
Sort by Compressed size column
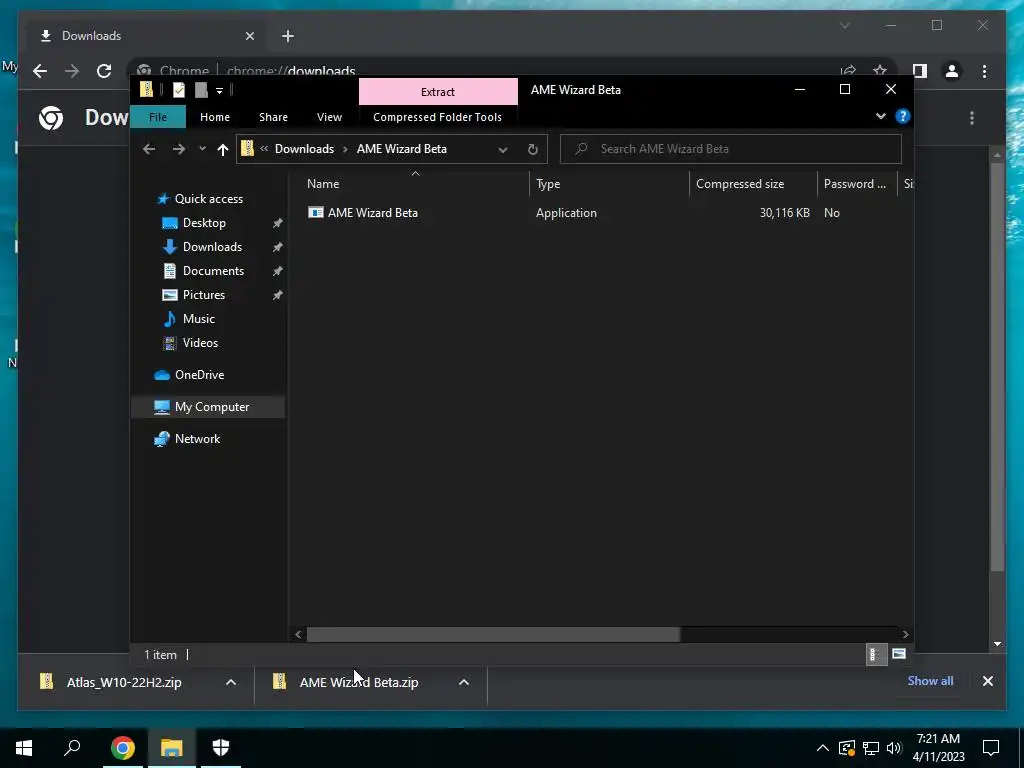tap(754, 184)
